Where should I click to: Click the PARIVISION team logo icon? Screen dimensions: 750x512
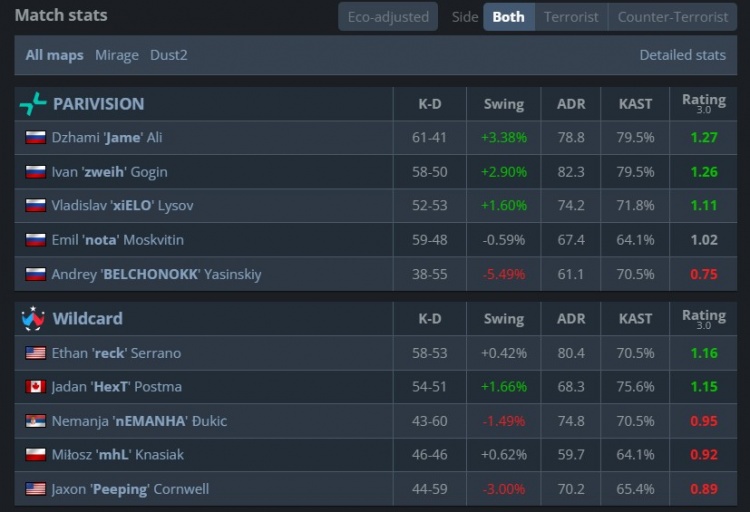point(33,104)
